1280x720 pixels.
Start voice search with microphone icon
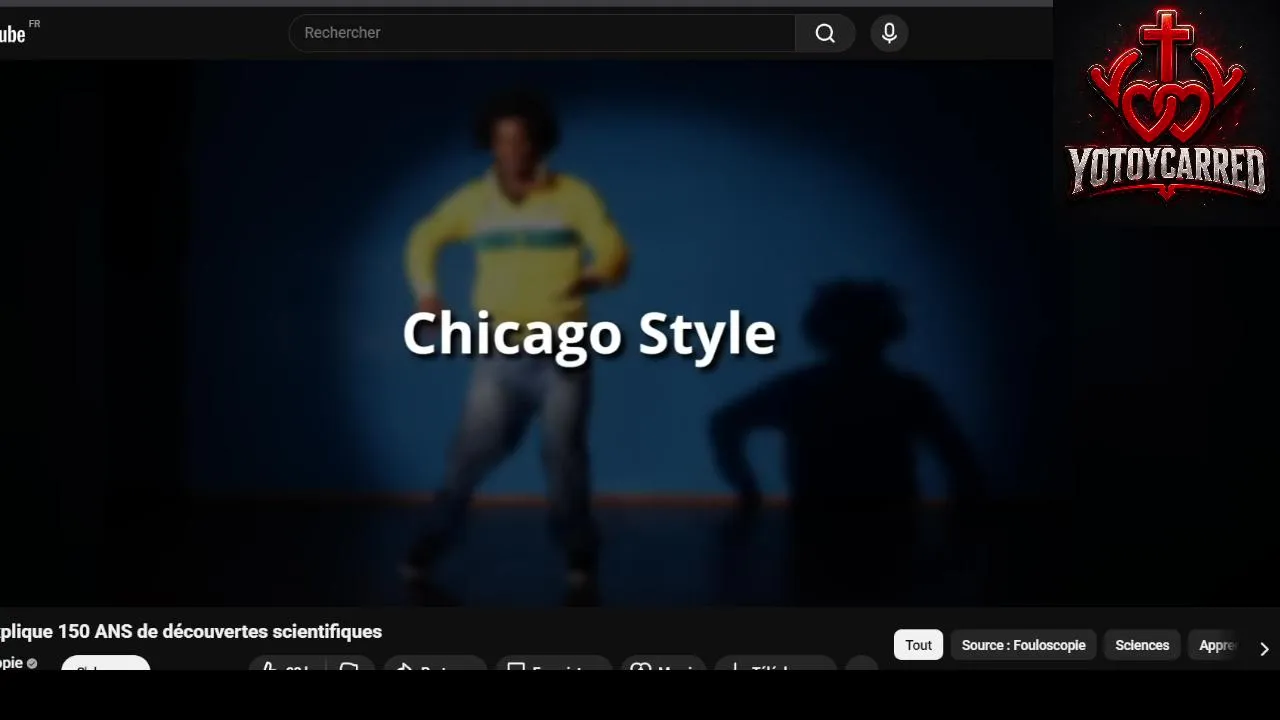tap(889, 33)
